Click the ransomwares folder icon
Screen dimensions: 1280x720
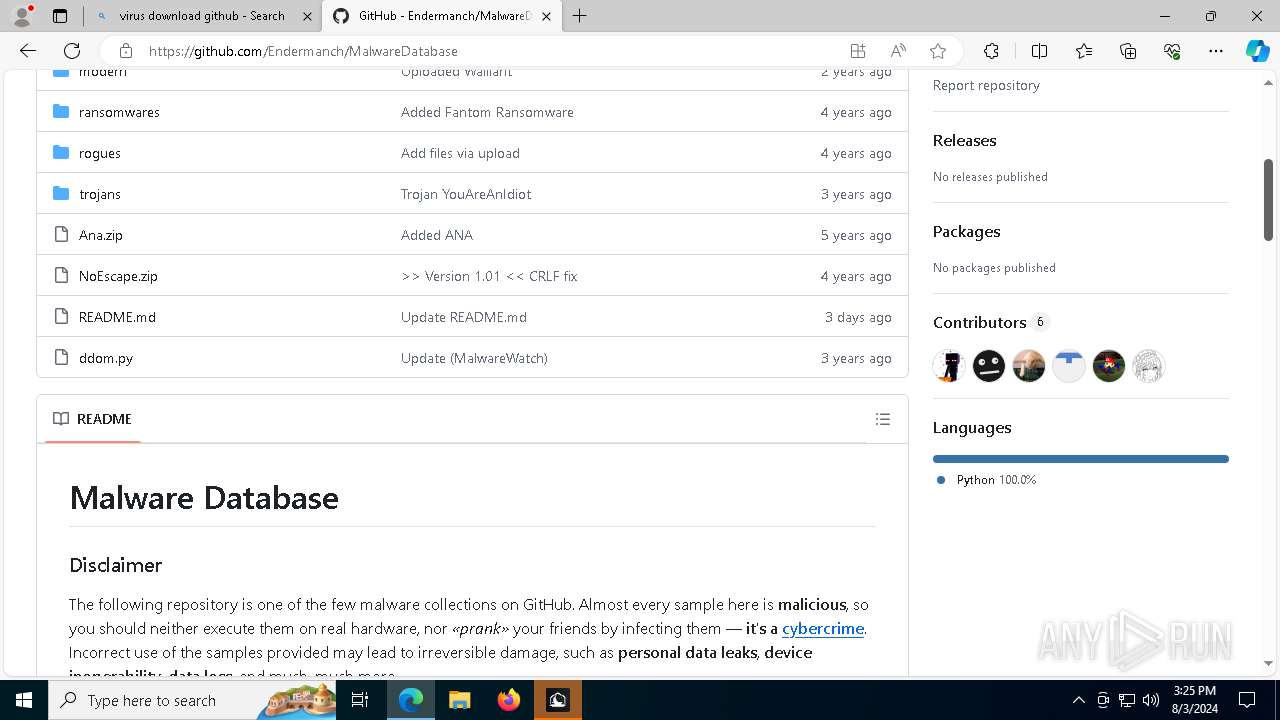coord(61,111)
